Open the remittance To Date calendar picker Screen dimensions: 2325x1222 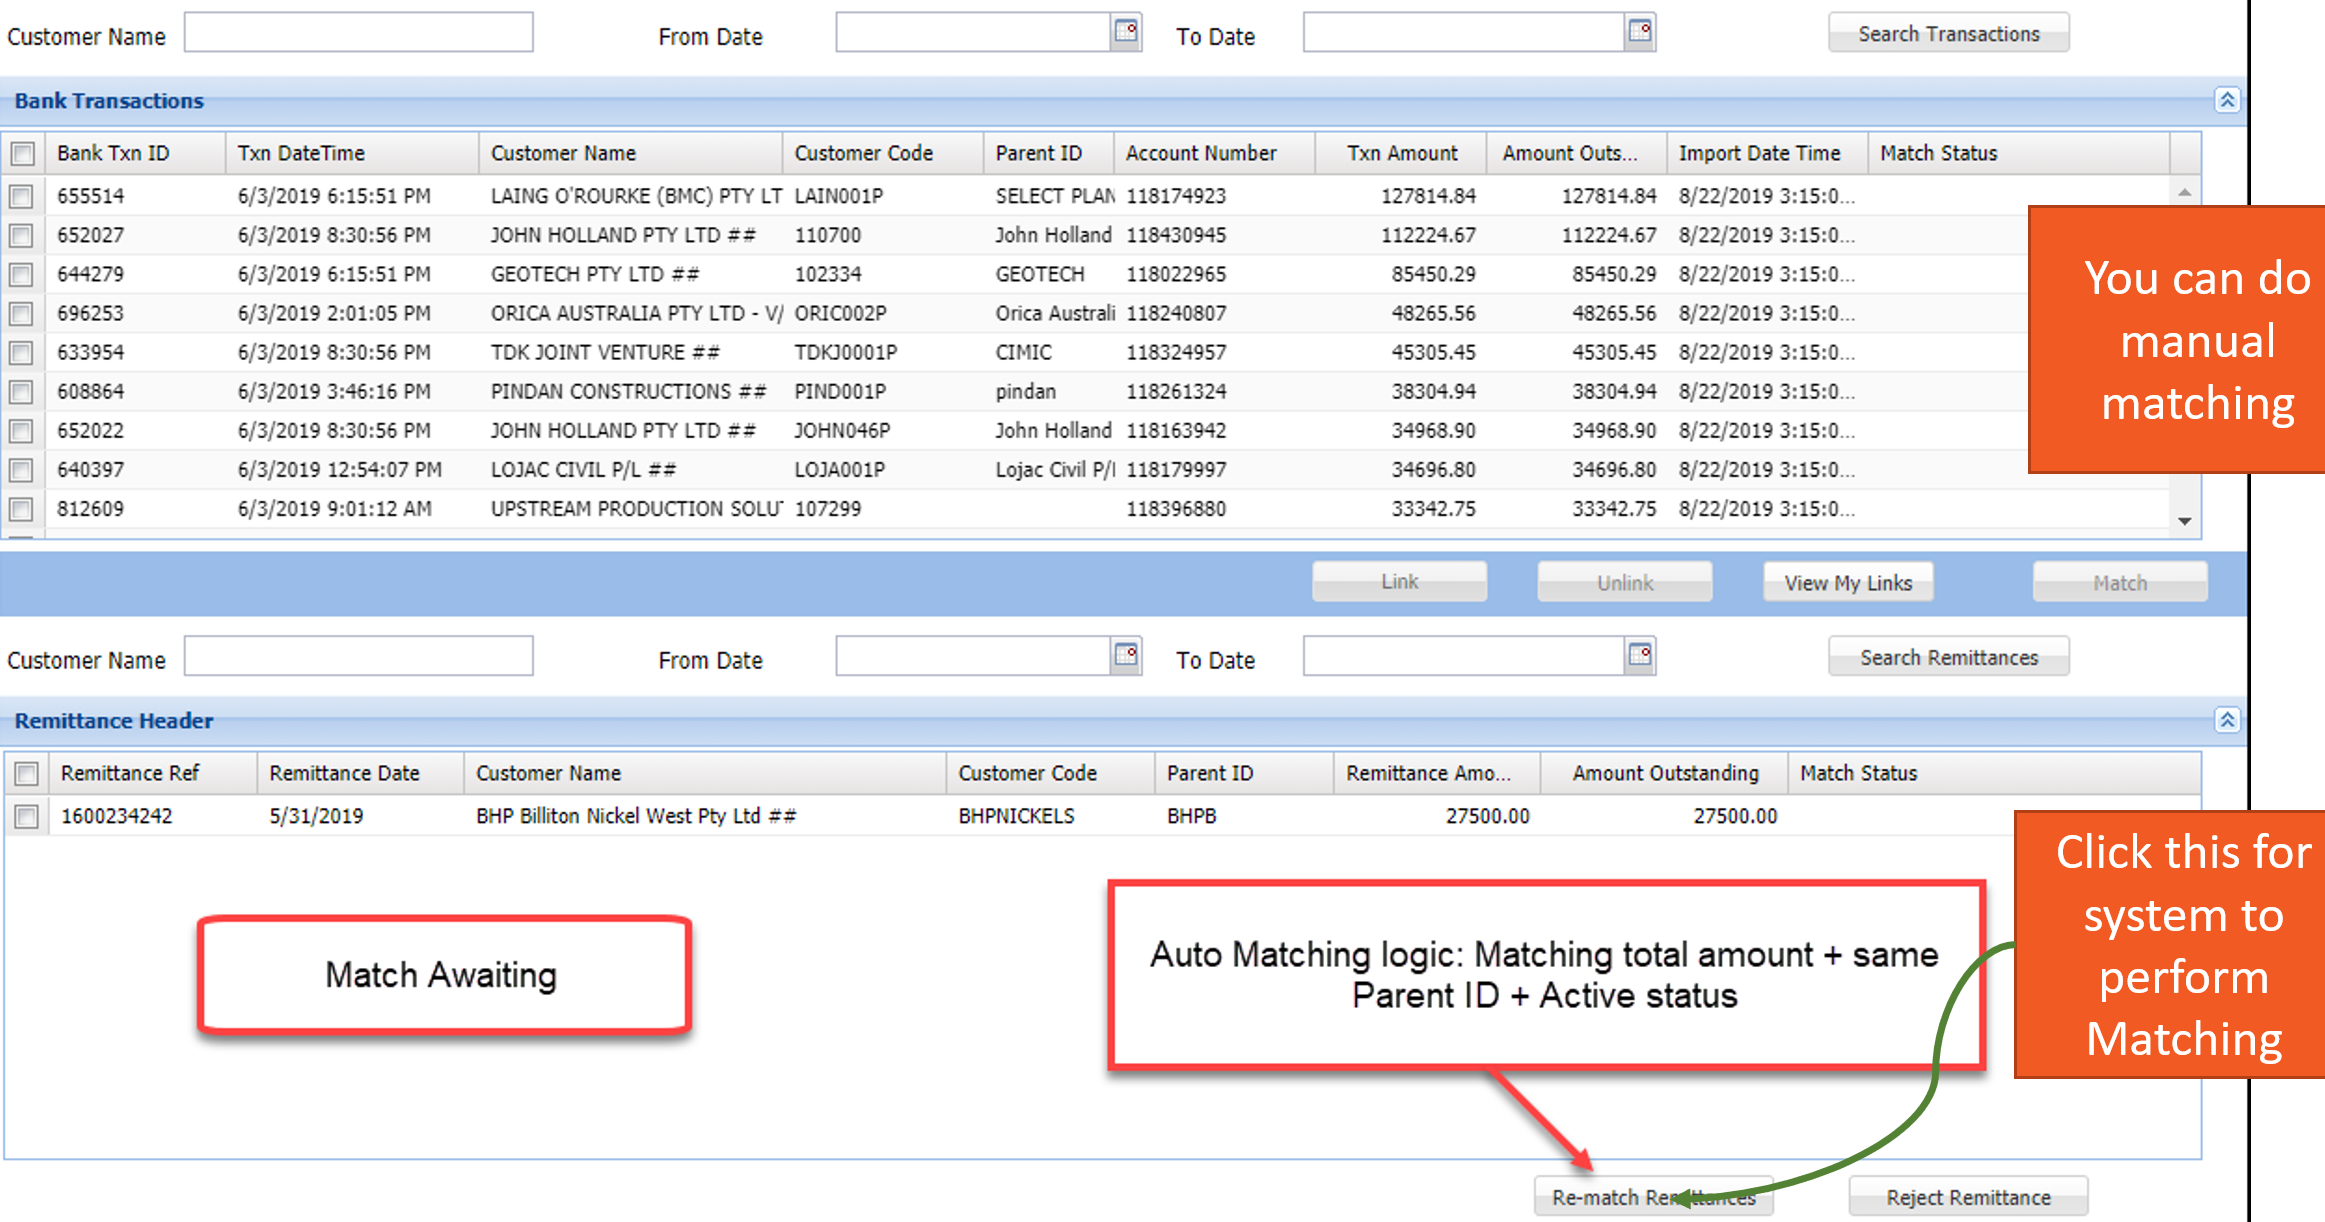(x=1639, y=655)
